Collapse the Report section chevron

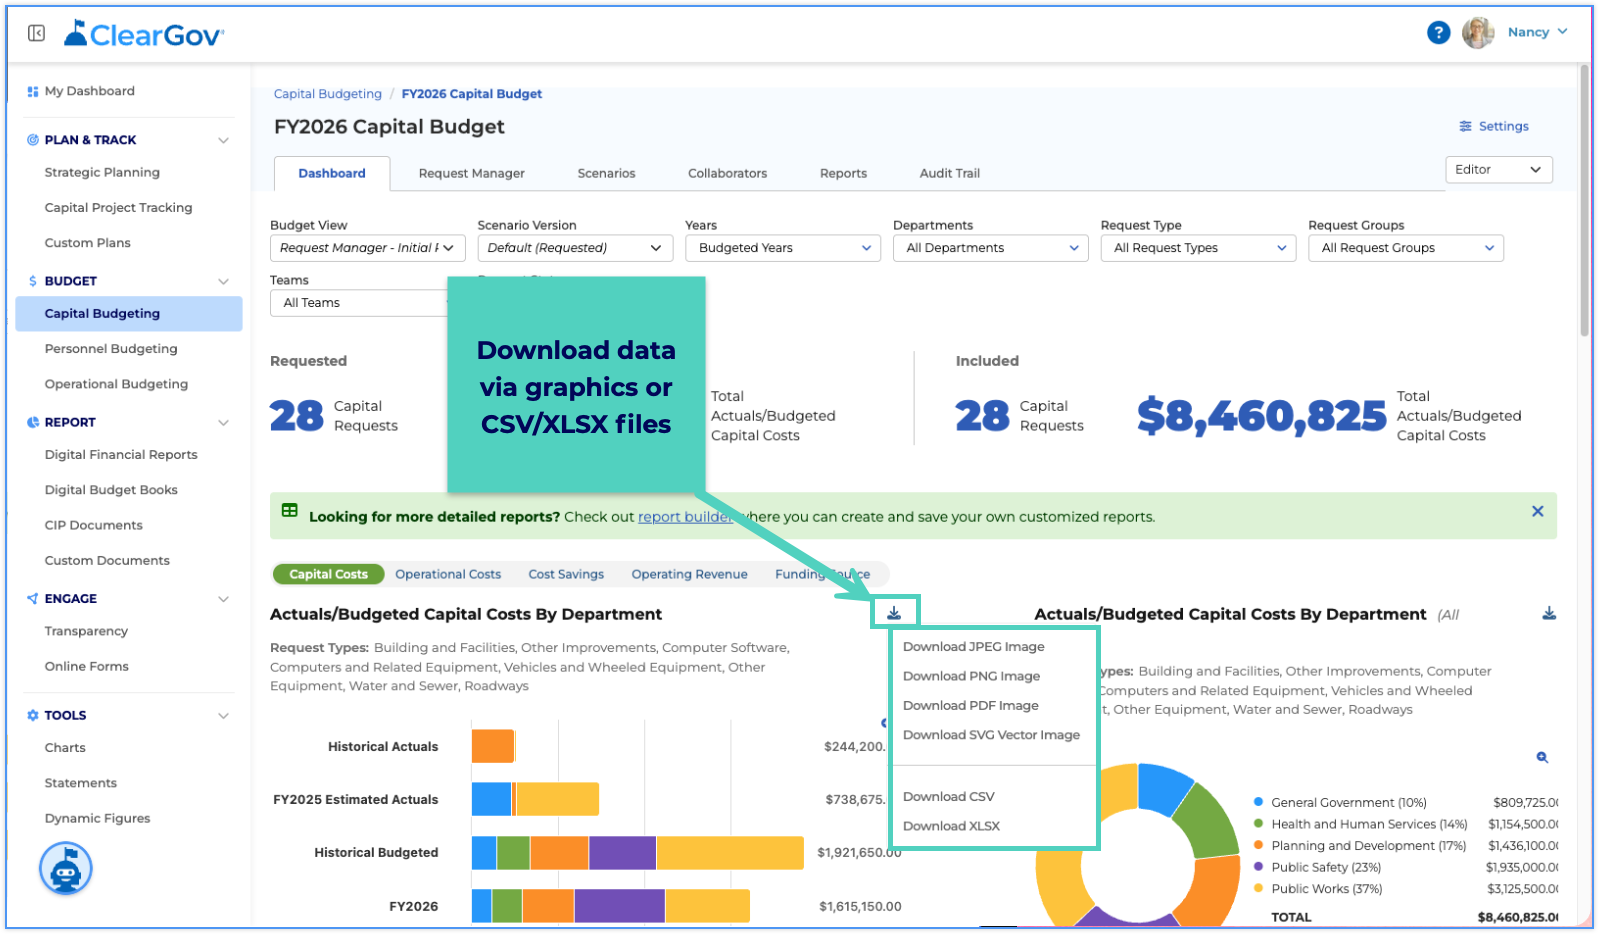point(223,422)
